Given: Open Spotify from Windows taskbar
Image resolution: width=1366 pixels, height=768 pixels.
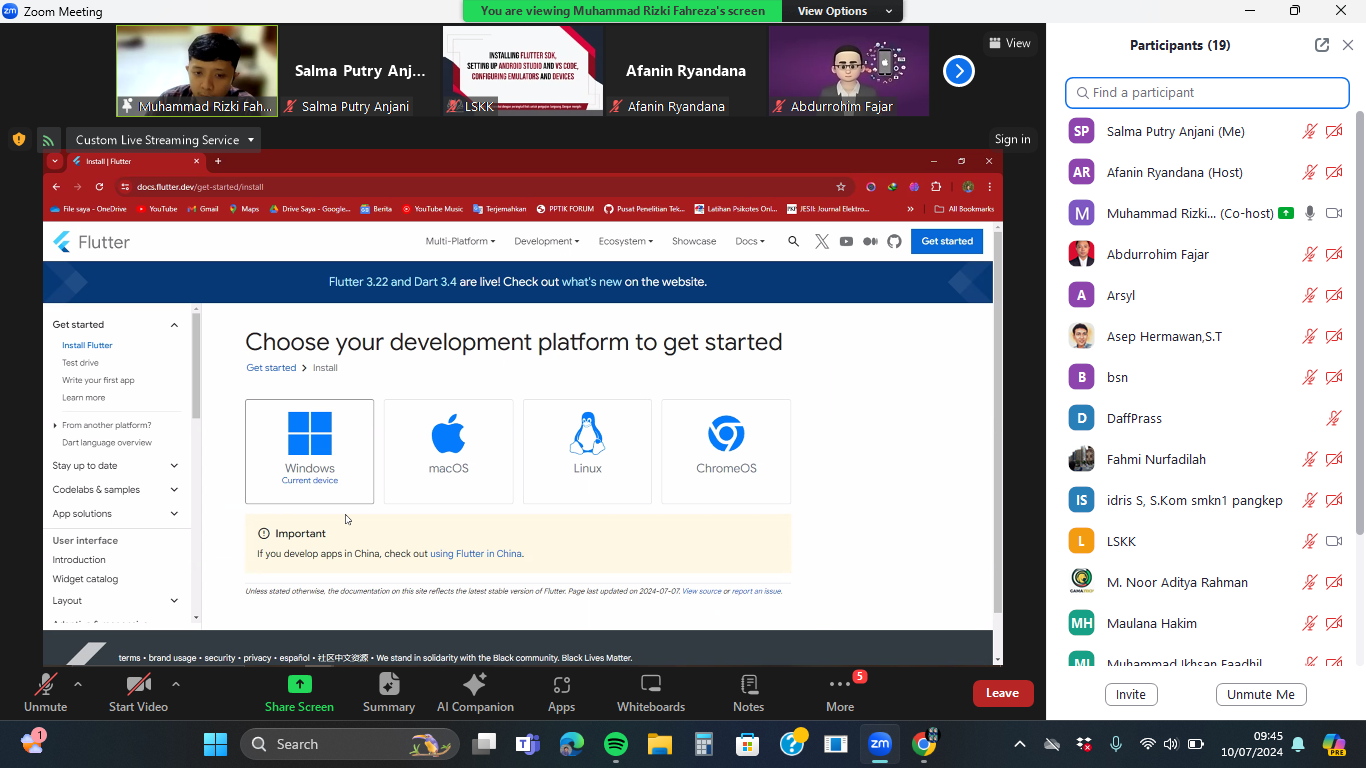Looking at the screenshot, I should point(616,744).
